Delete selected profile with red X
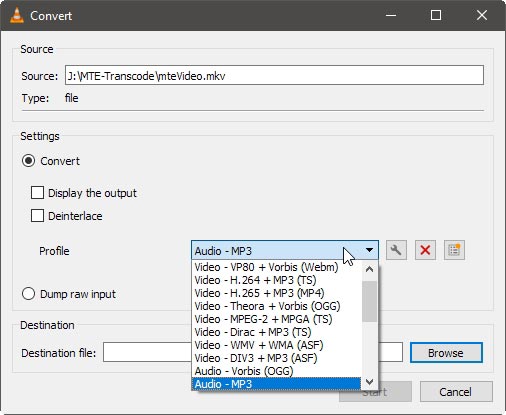506x415 pixels. click(x=425, y=250)
